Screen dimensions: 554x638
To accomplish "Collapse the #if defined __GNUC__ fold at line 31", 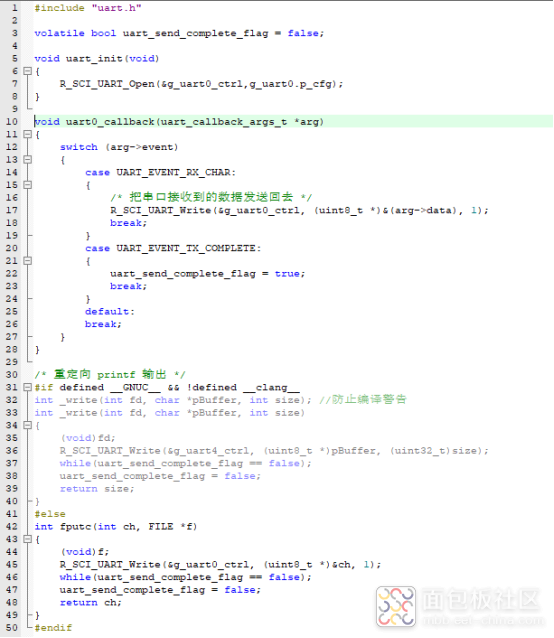I will tap(28, 387).
